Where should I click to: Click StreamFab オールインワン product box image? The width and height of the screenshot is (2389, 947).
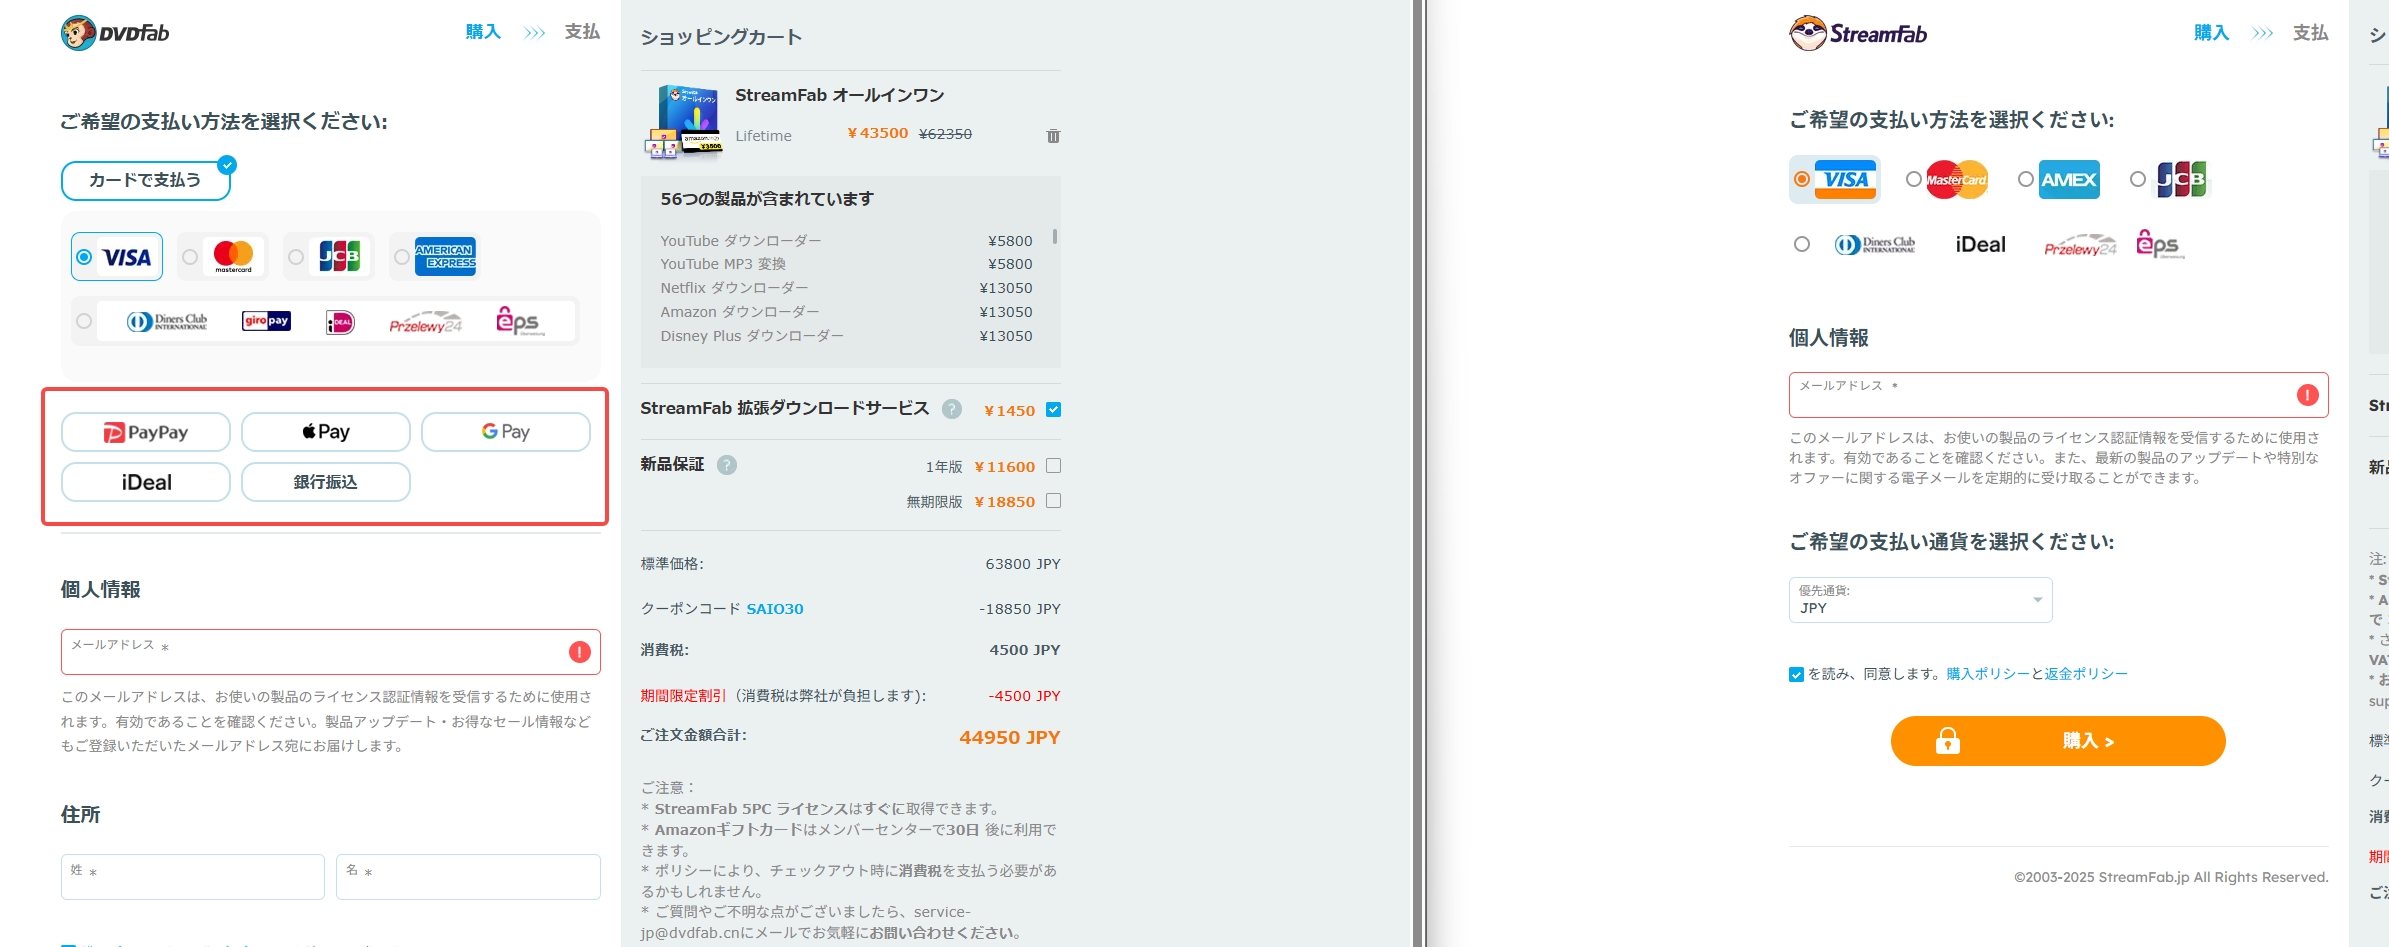point(684,122)
